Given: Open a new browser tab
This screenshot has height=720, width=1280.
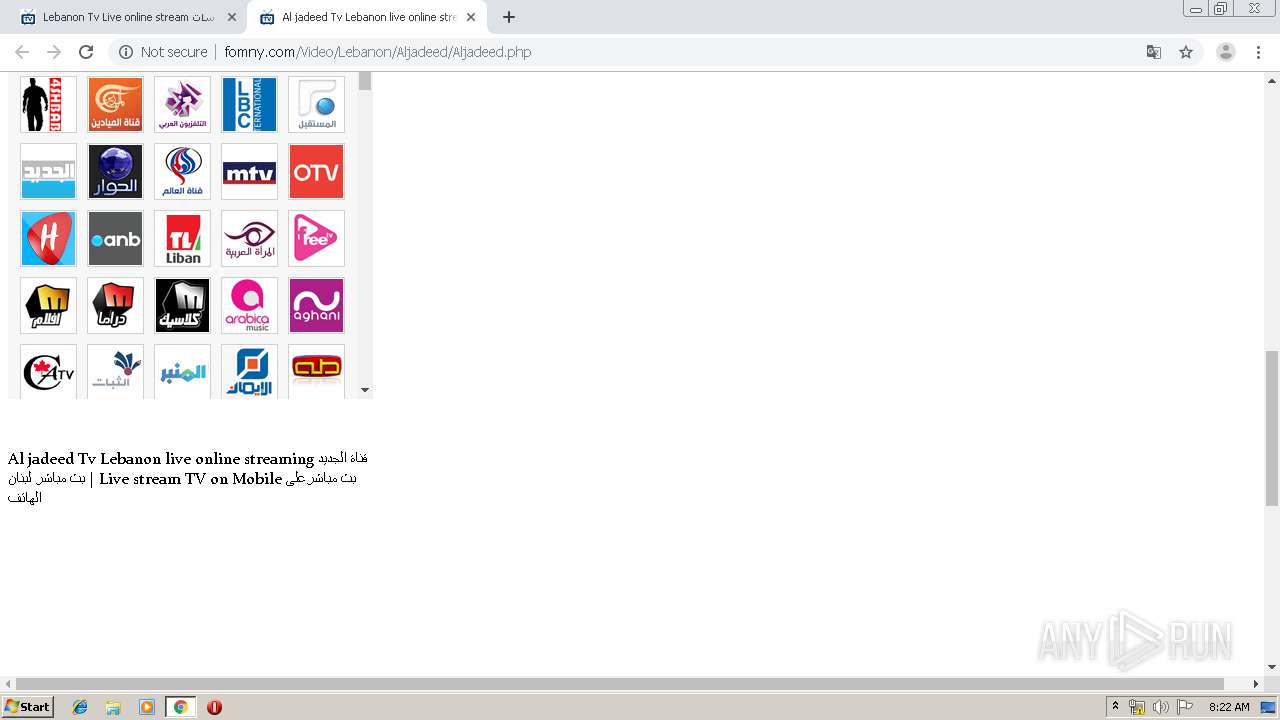Looking at the screenshot, I should [x=509, y=17].
